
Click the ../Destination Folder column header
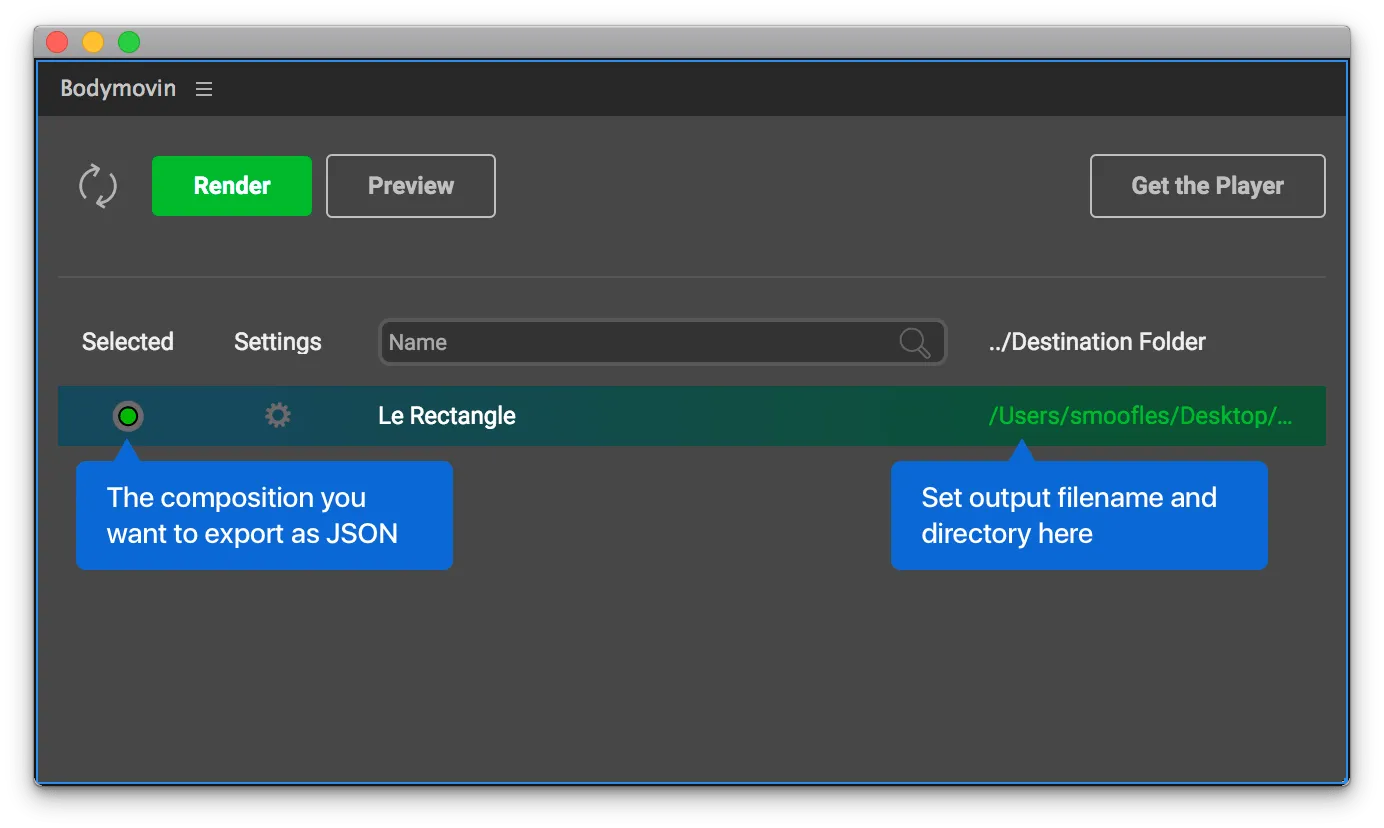pyautogui.click(x=1097, y=342)
